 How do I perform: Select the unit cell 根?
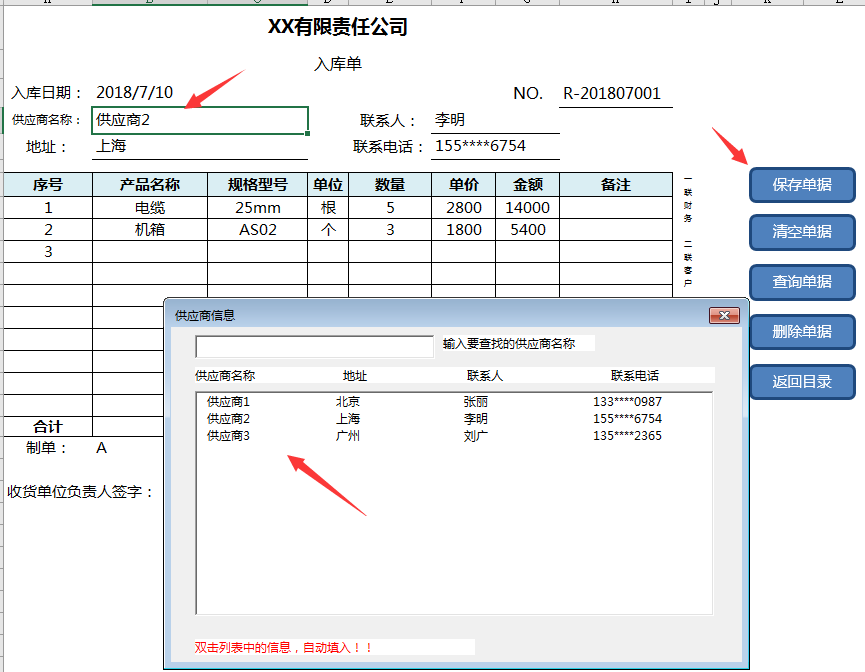click(328, 207)
